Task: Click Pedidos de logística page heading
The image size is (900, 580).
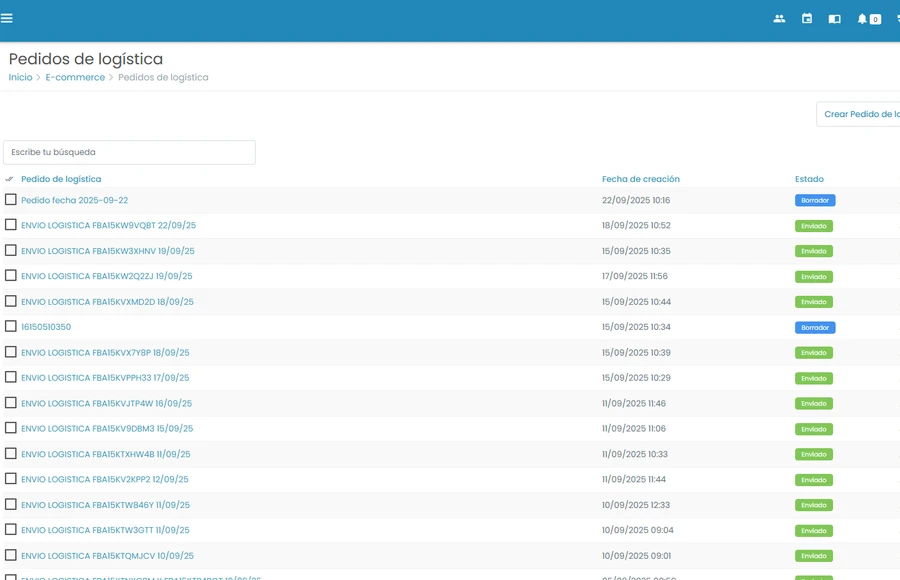Action: click(86, 59)
